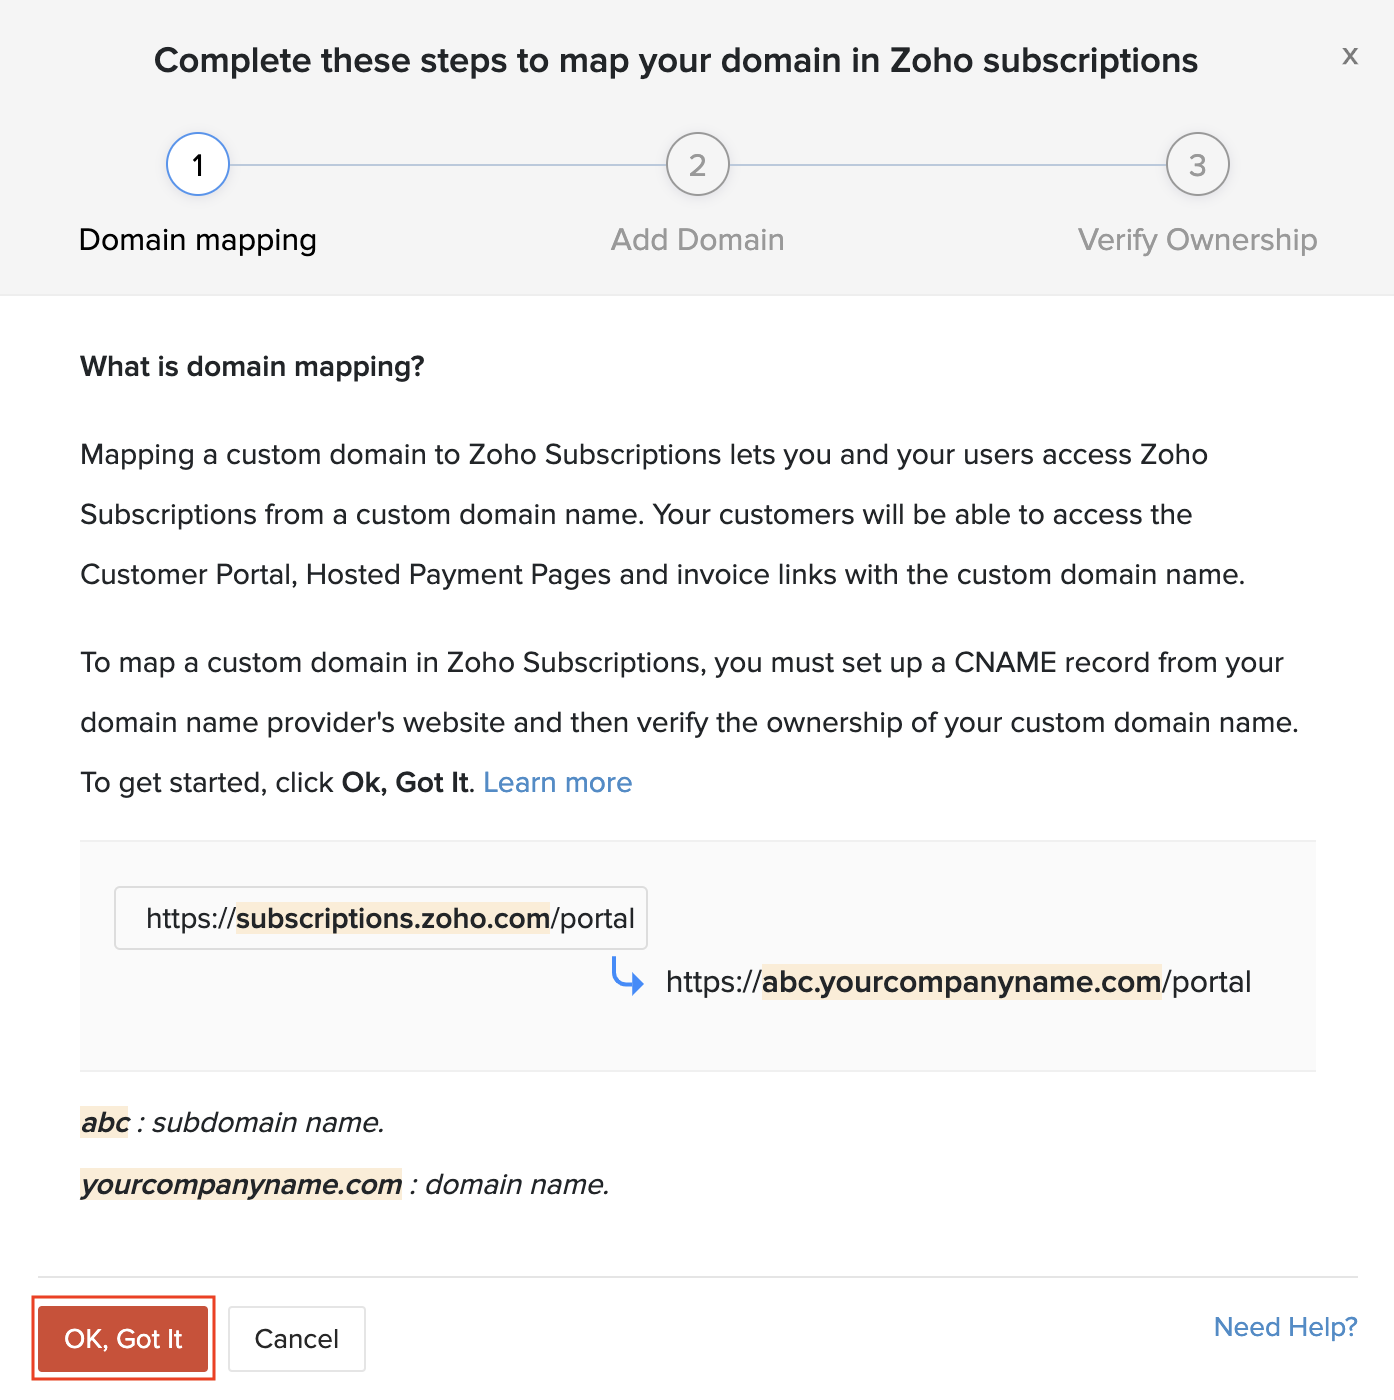Click the dialog title about mapping your domain

click(675, 60)
